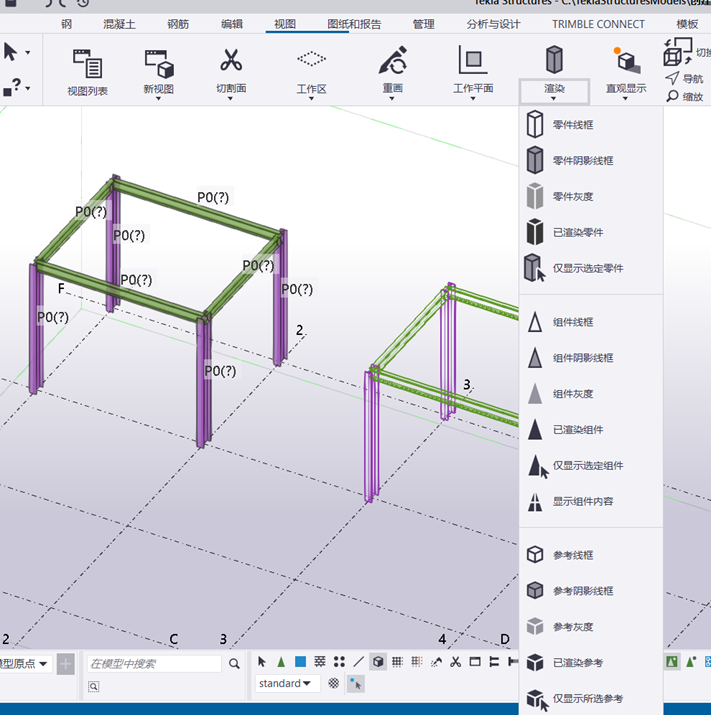
Task: Toggle the blue square selection switch
Action: [300, 662]
